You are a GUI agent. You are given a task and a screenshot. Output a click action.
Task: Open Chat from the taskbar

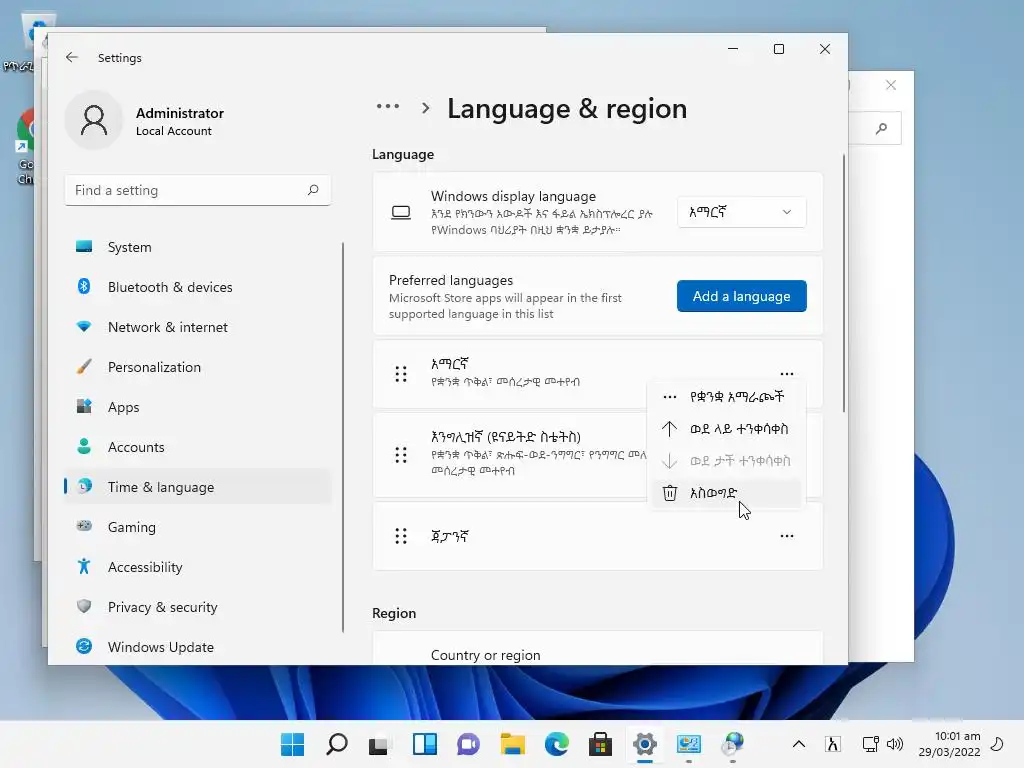tap(468, 744)
